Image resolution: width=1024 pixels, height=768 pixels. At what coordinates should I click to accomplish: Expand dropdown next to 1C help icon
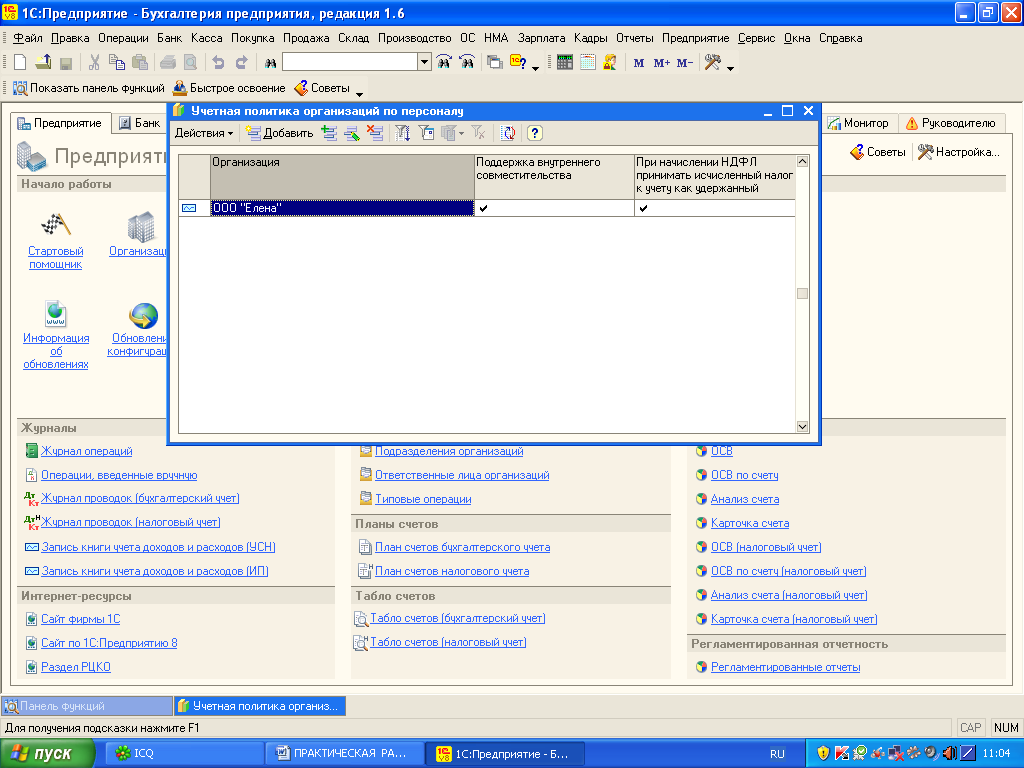pyautogui.click(x=536, y=68)
